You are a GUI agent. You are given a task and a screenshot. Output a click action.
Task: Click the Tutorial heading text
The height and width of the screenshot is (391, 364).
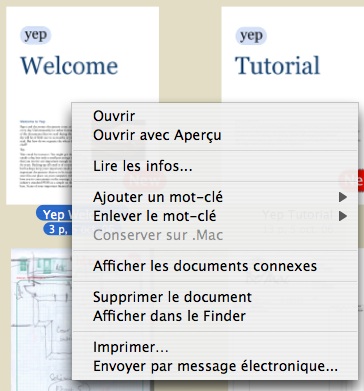click(278, 65)
